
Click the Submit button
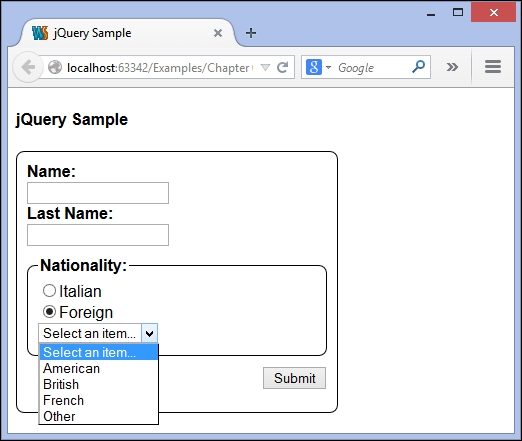click(x=294, y=378)
